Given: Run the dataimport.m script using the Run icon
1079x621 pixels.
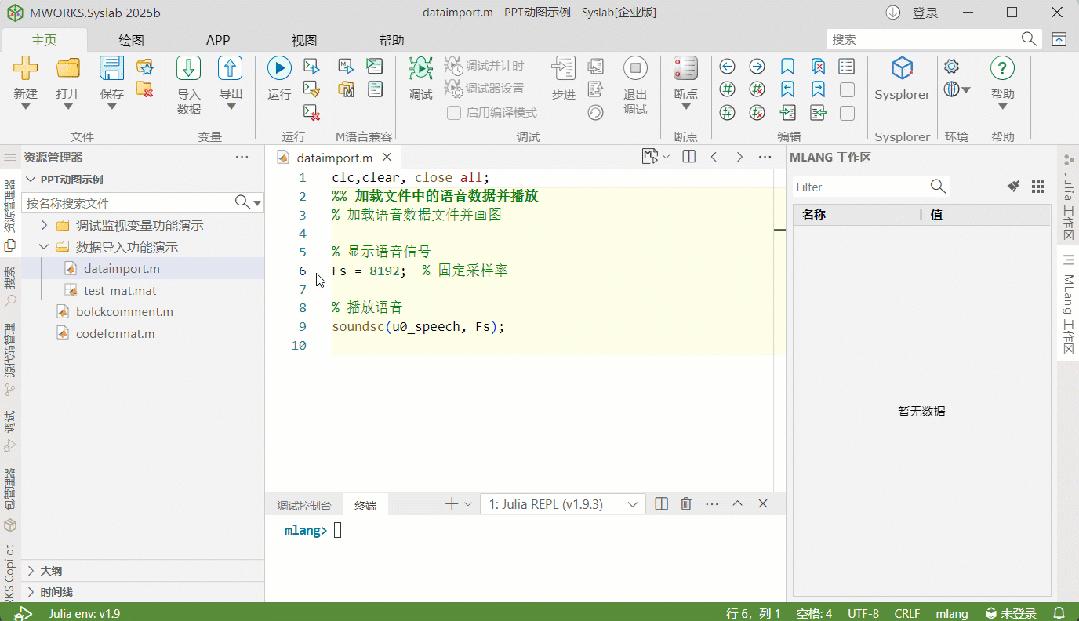Looking at the screenshot, I should click(279, 69).
